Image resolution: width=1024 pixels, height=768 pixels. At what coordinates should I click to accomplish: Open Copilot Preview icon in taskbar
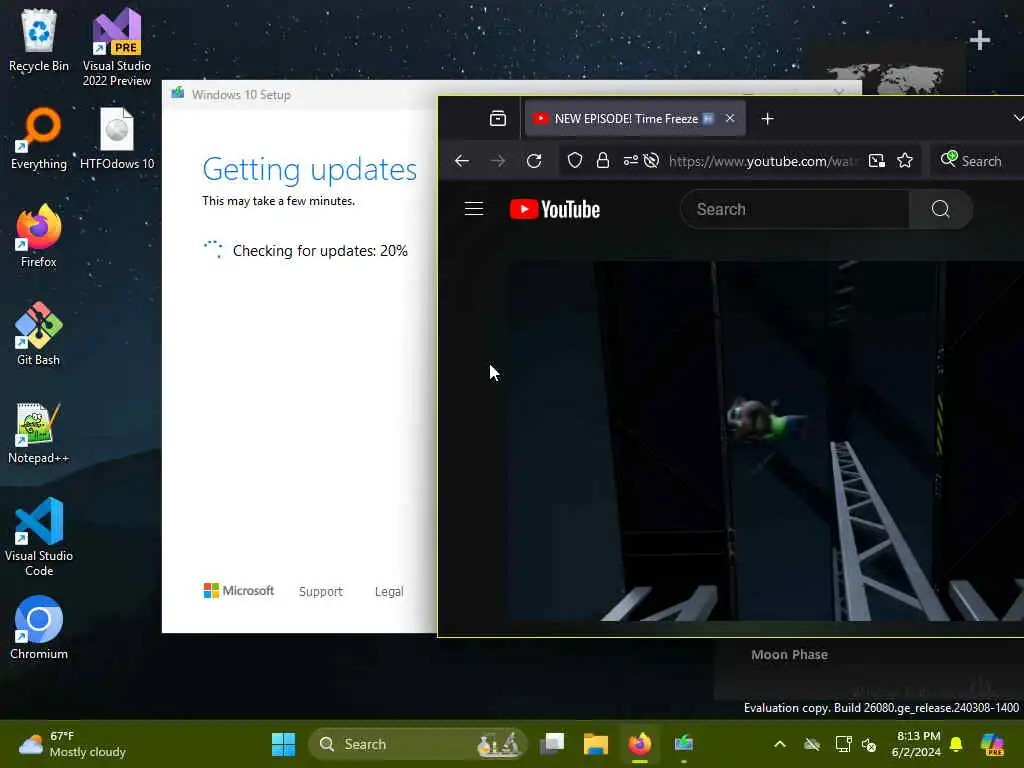click(992, 744)
